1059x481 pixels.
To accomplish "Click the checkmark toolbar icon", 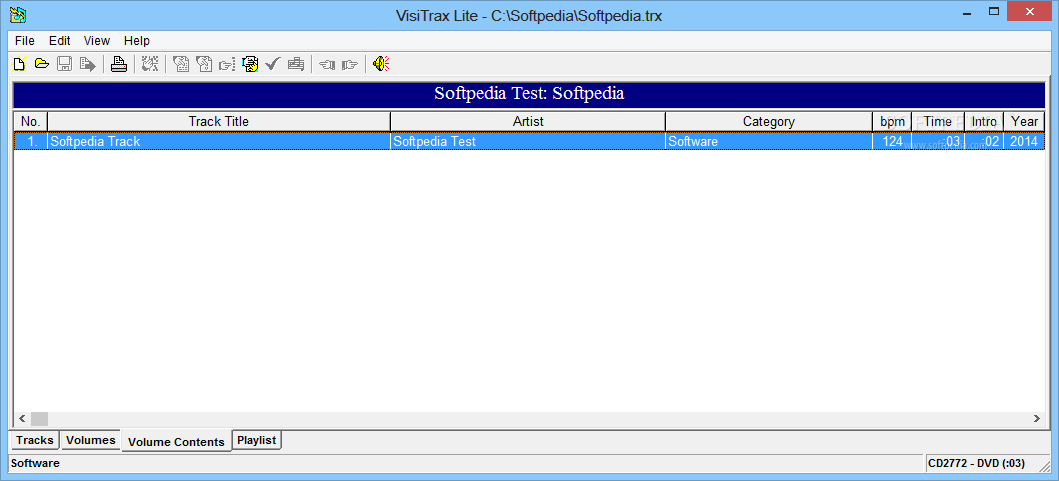I will point(273,64).
